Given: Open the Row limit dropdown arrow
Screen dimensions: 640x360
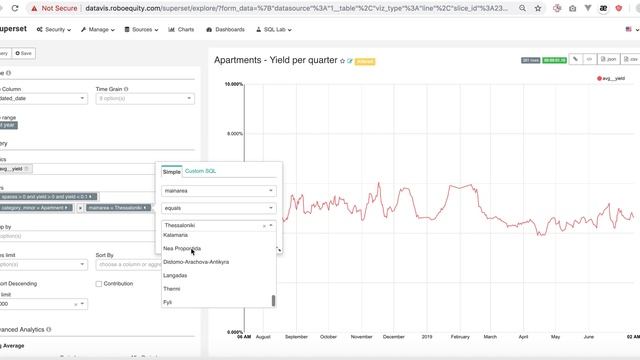Looking at the screenshot, I should [82, 304].
